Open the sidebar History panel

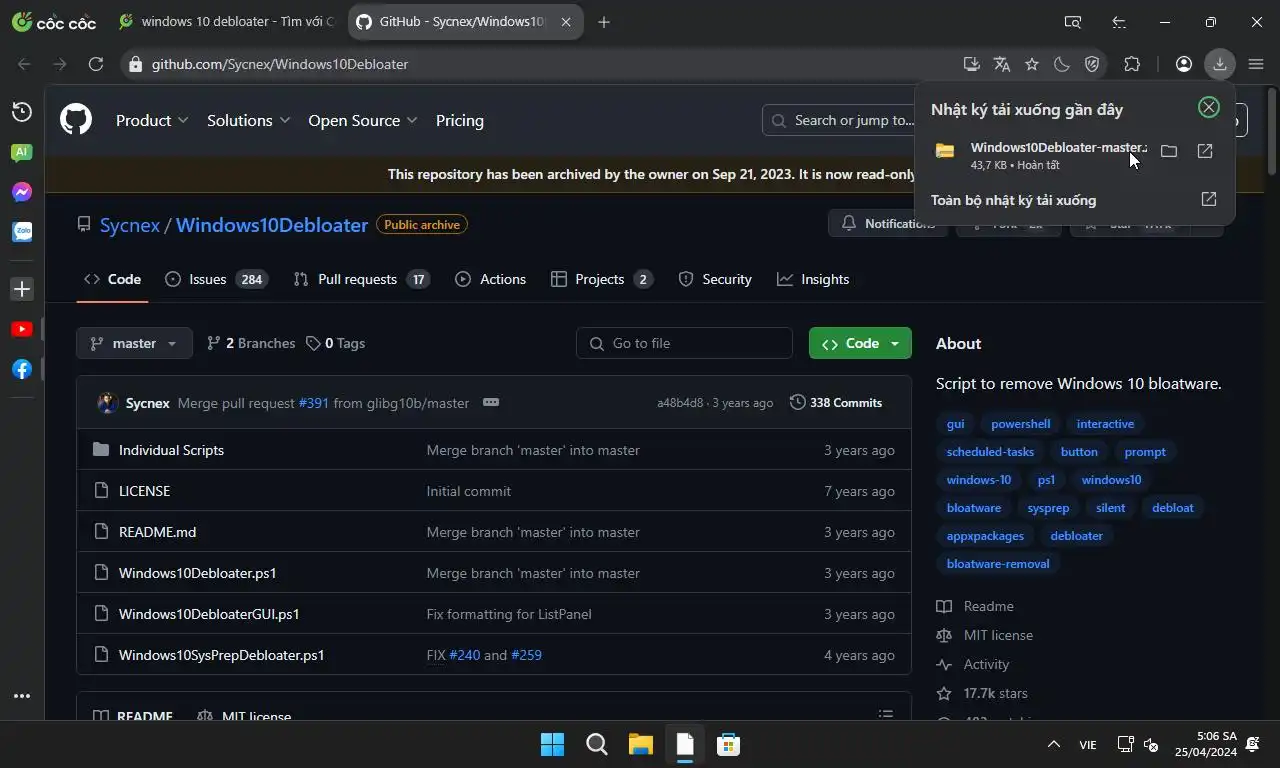pyautogui.click(x=22, y=112)
